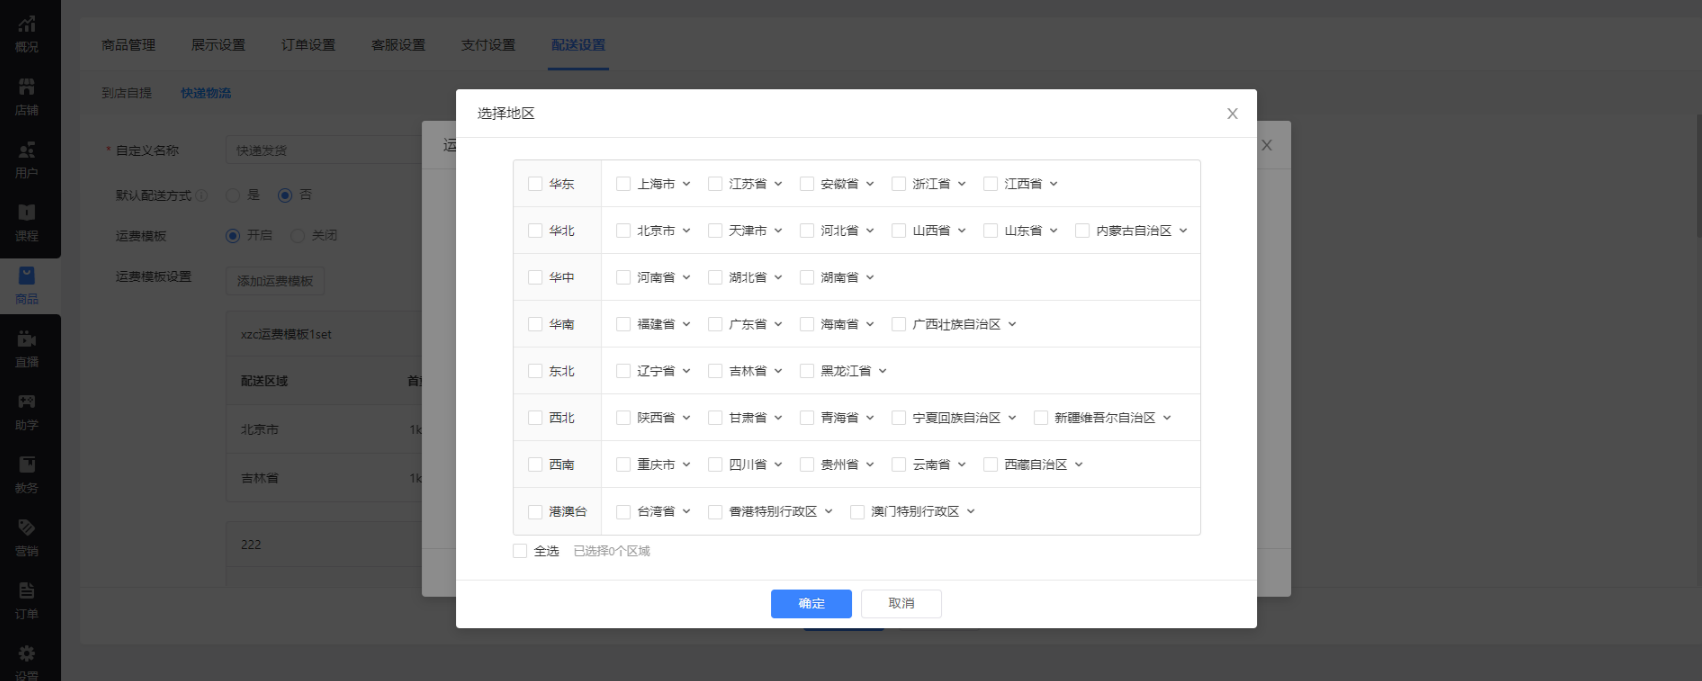1702x681 pixels.
Task: Click the 取消 cancel button
Action: (901, 604)
